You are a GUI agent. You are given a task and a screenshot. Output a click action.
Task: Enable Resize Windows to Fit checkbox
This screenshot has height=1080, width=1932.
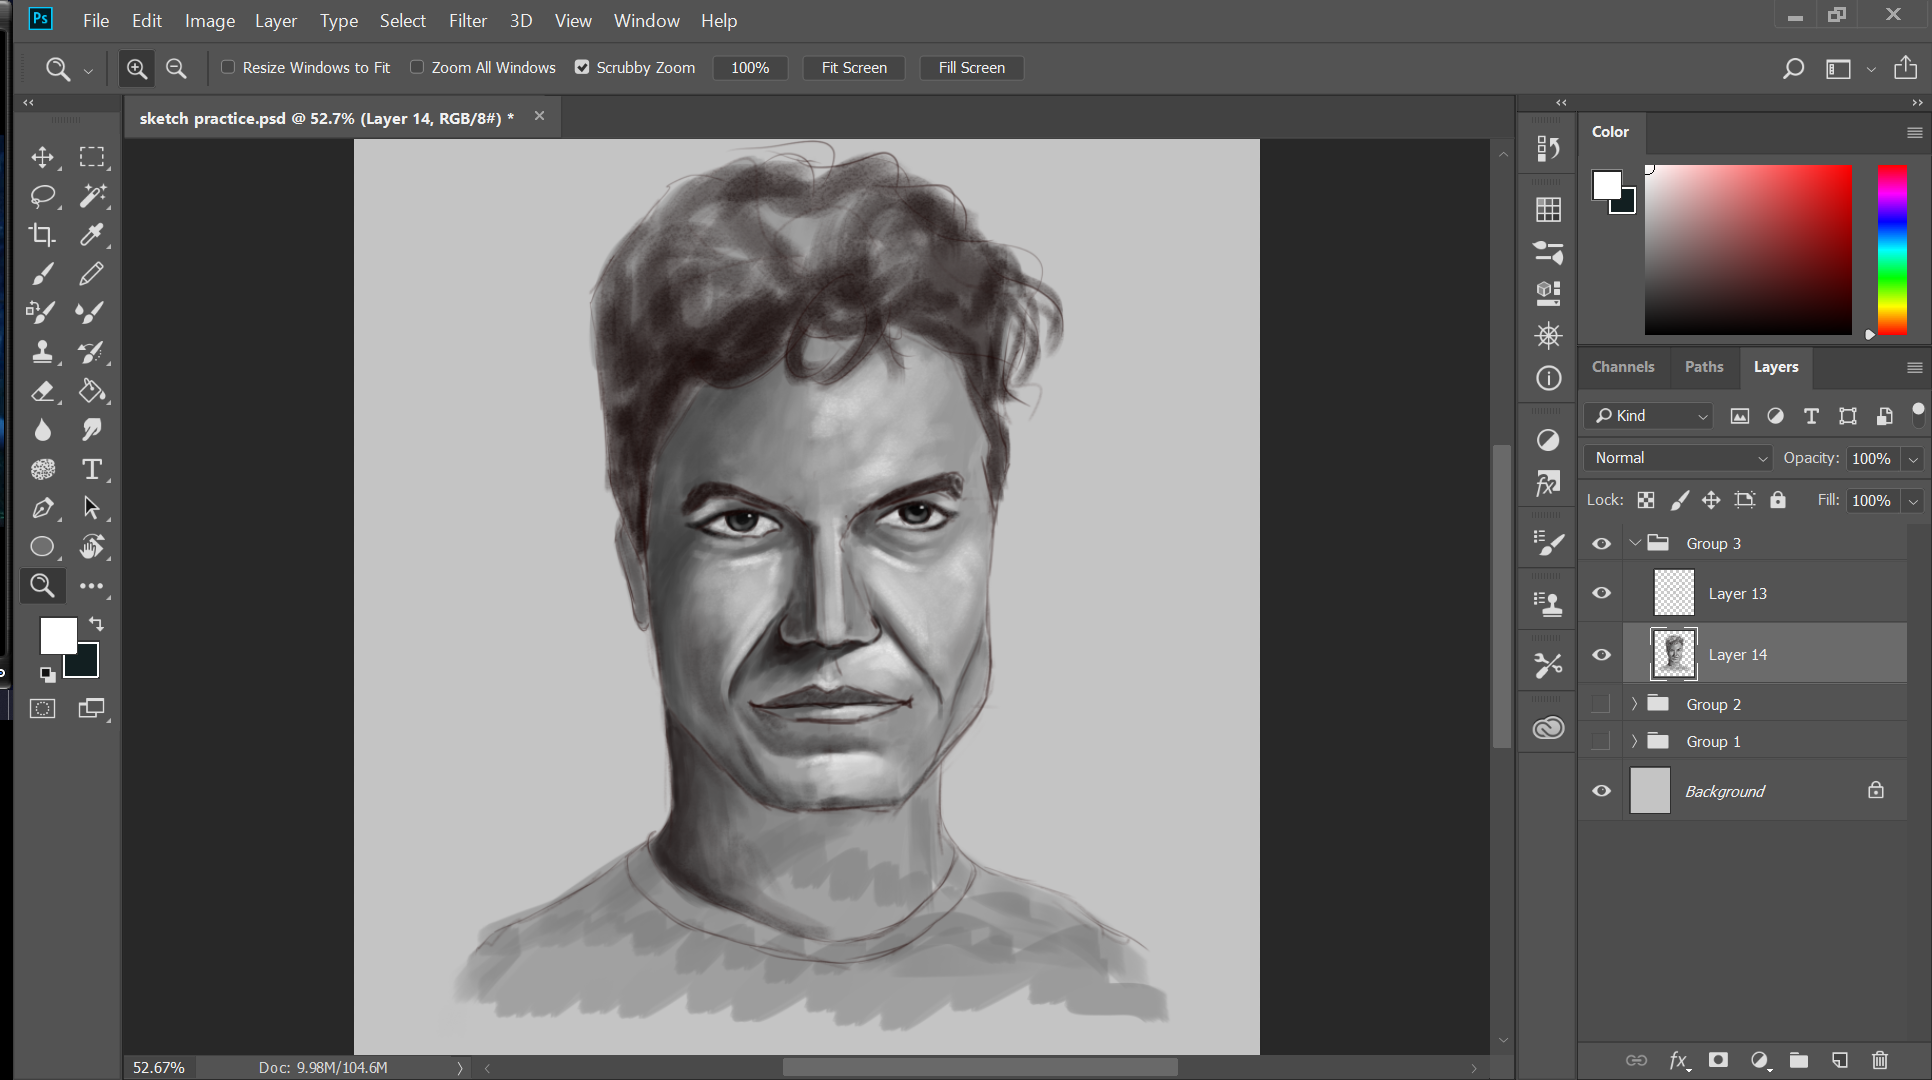click(228, 67)
